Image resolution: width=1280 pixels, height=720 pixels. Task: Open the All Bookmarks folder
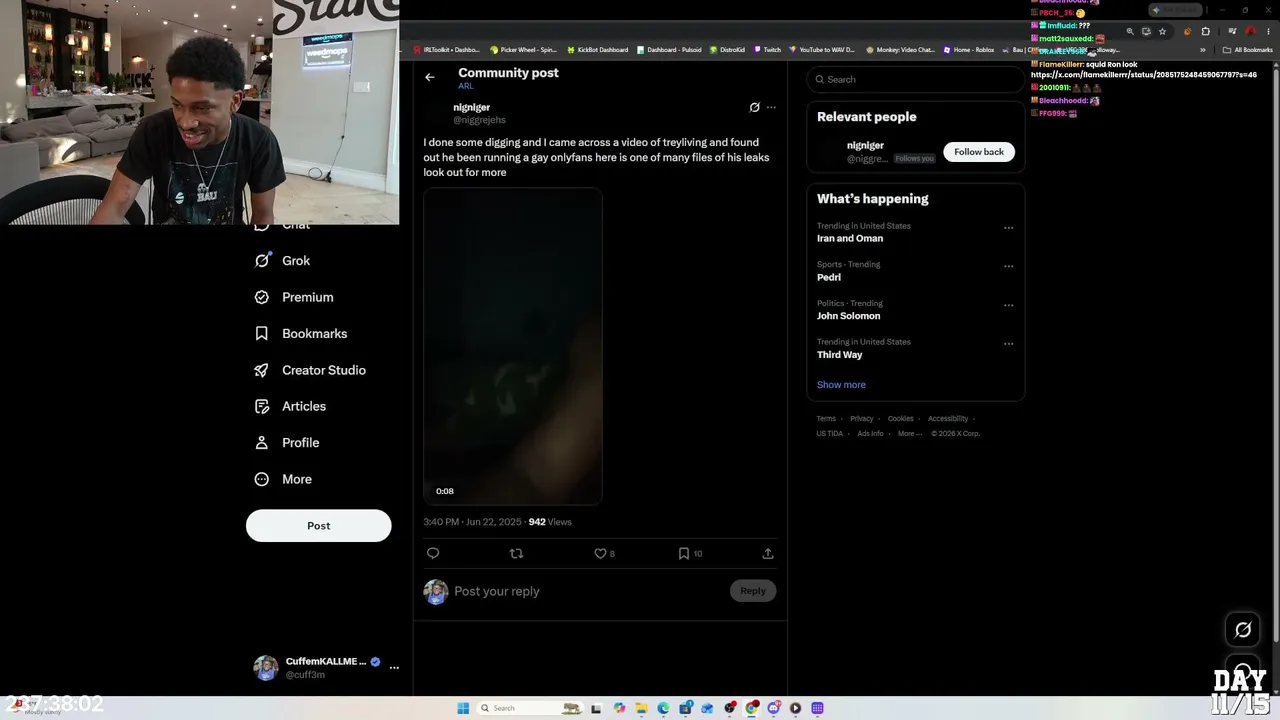coord(1247,50)
